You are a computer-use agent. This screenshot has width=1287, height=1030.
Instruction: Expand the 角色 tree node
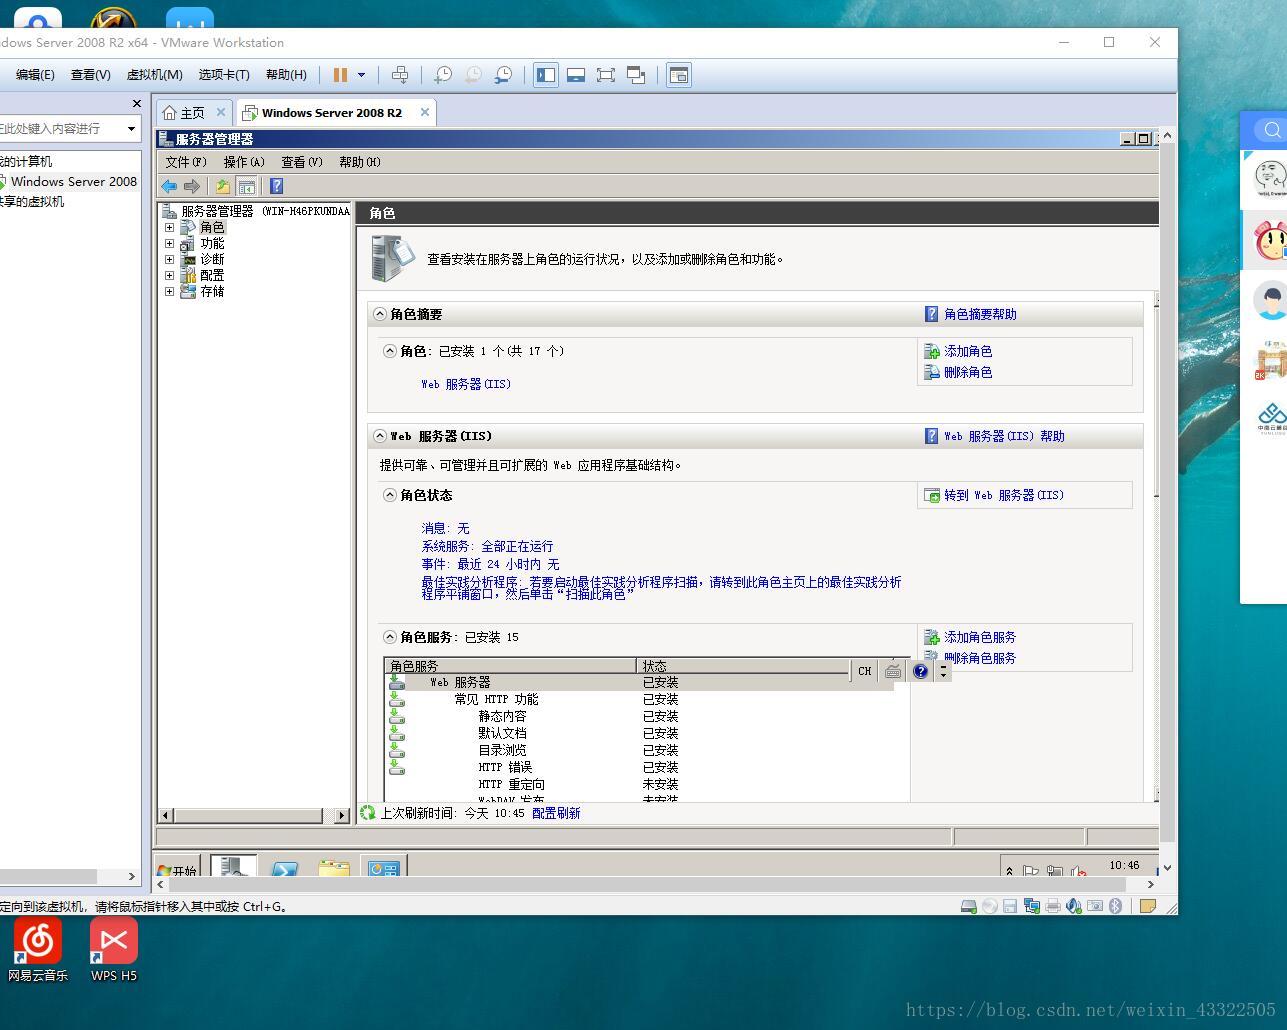(x=169, y=228)
